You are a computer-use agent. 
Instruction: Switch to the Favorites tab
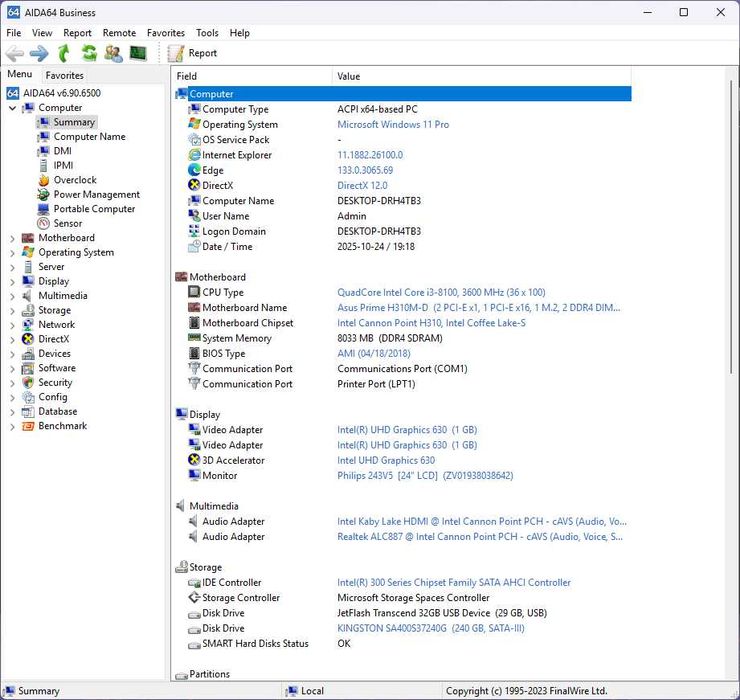(65, 75)
